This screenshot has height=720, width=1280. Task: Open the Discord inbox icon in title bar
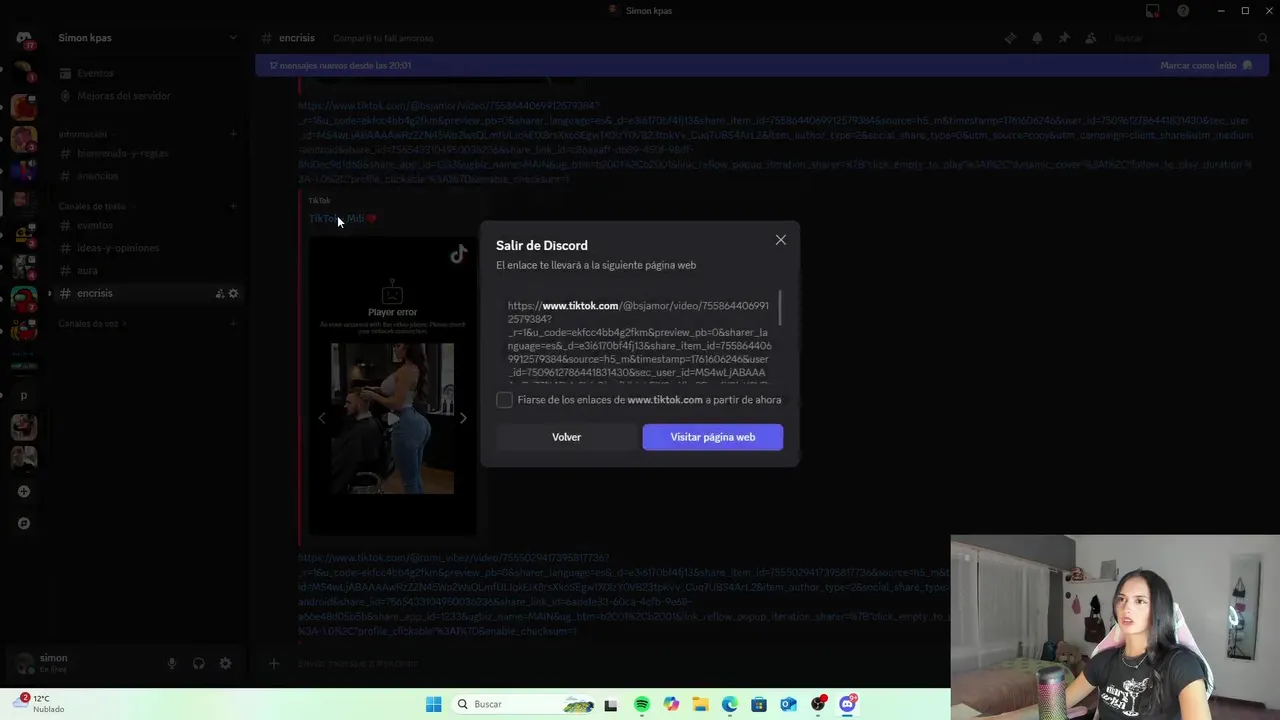tap(1153, 11)
